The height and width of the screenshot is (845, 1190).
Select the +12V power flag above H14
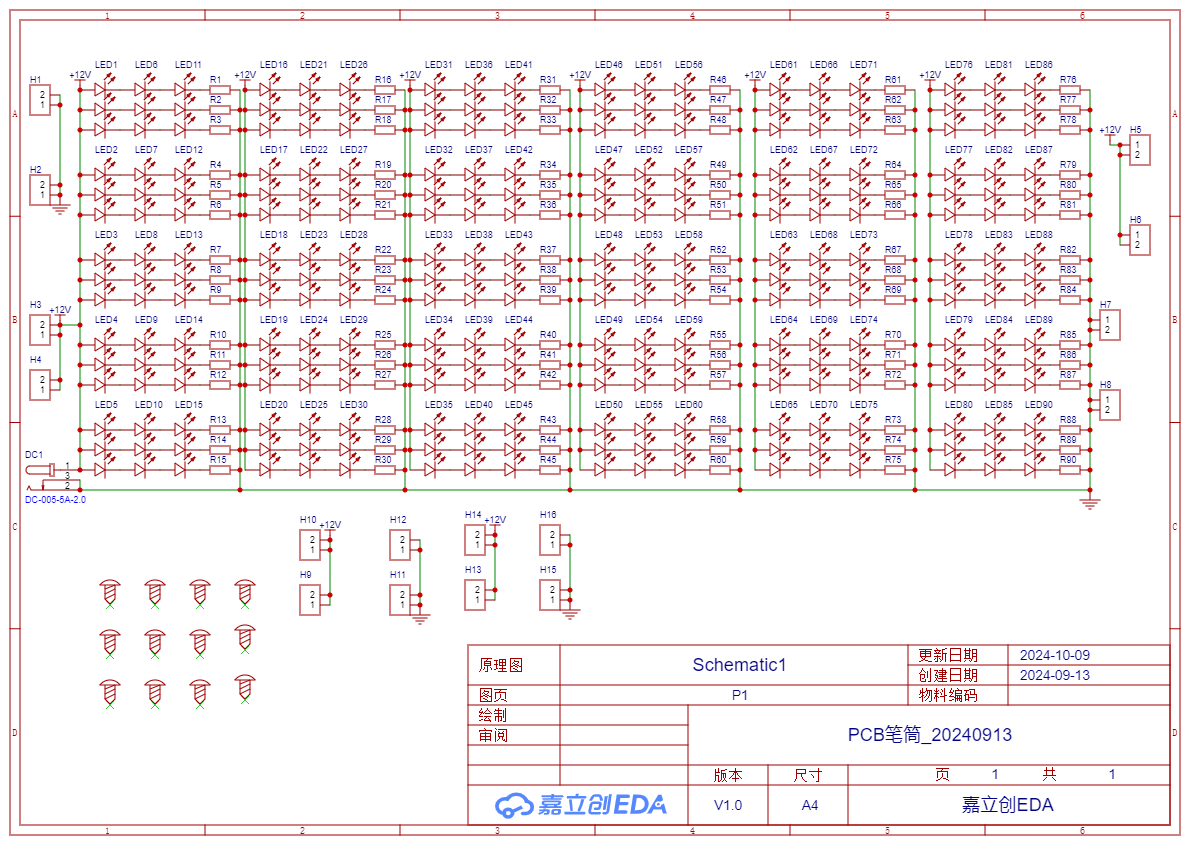point(495,521)
